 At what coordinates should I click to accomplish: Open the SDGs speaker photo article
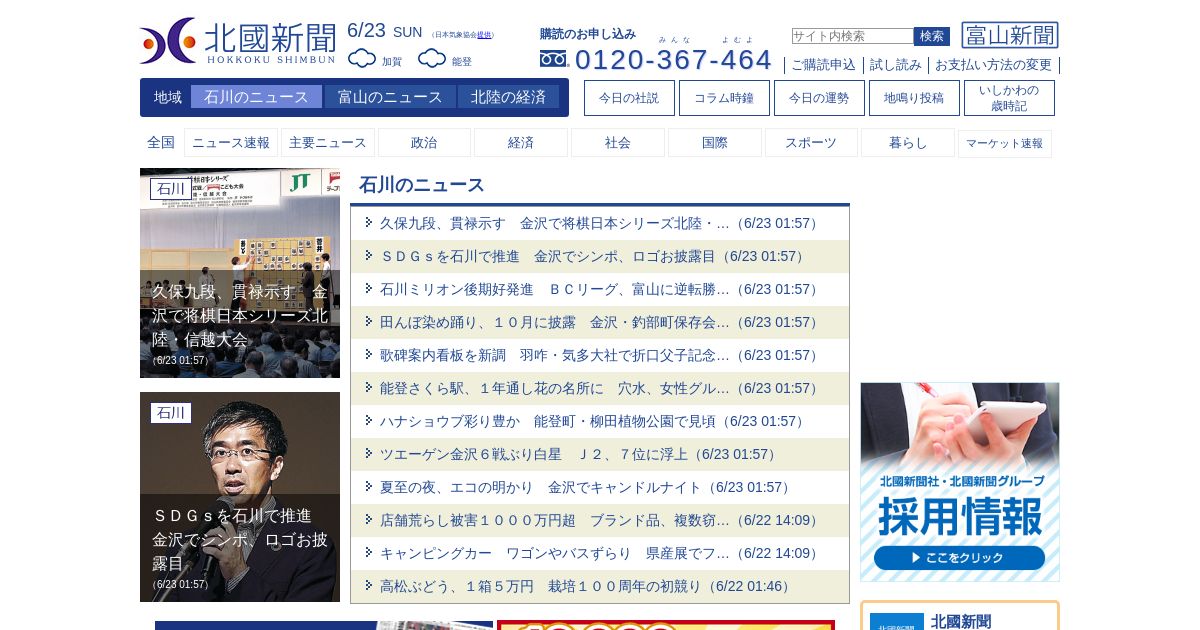coord(240,497)
